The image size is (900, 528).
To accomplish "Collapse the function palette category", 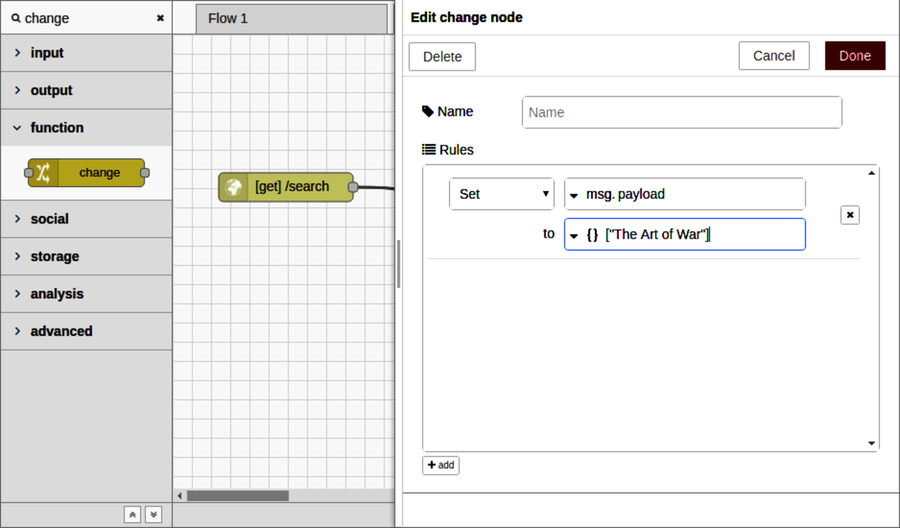I will [x=86, y=127].
